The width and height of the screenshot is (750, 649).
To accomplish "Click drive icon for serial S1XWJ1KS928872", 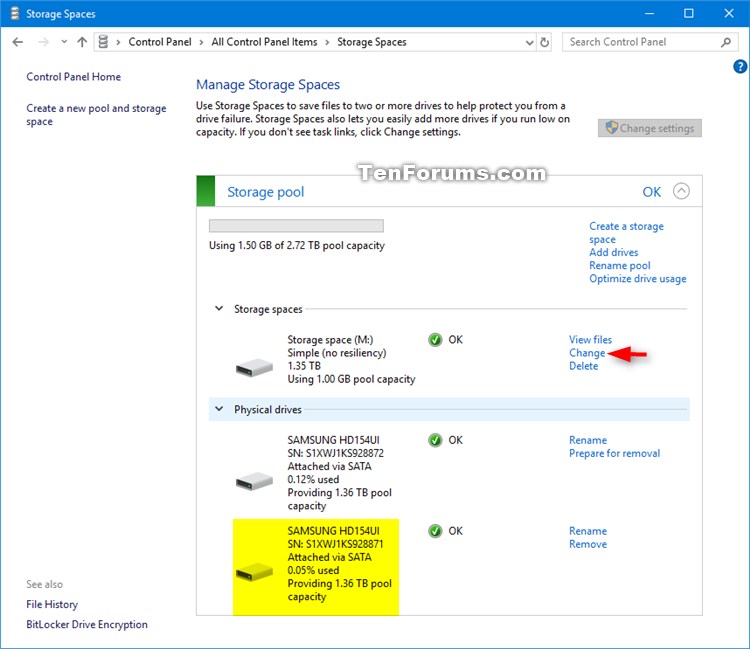I will click(x=254, y=481).
